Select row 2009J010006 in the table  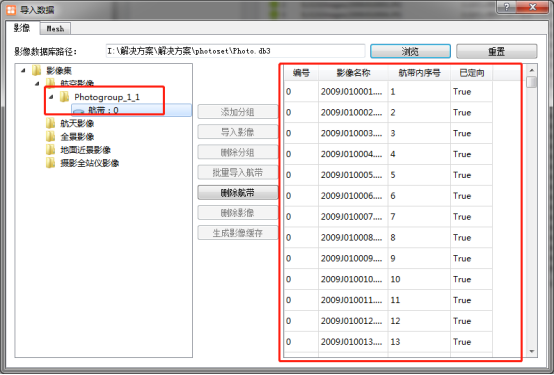[x=388, y=196]
